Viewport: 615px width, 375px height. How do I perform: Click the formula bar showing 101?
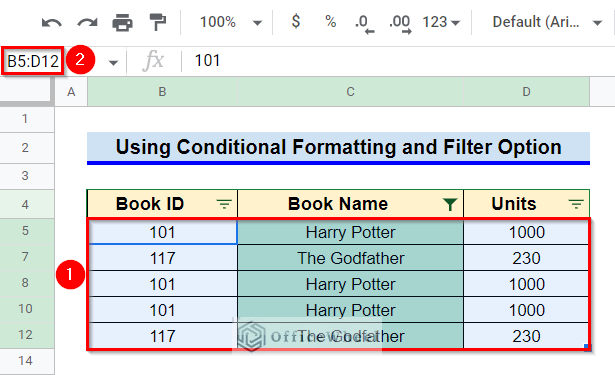click(398, 61)
